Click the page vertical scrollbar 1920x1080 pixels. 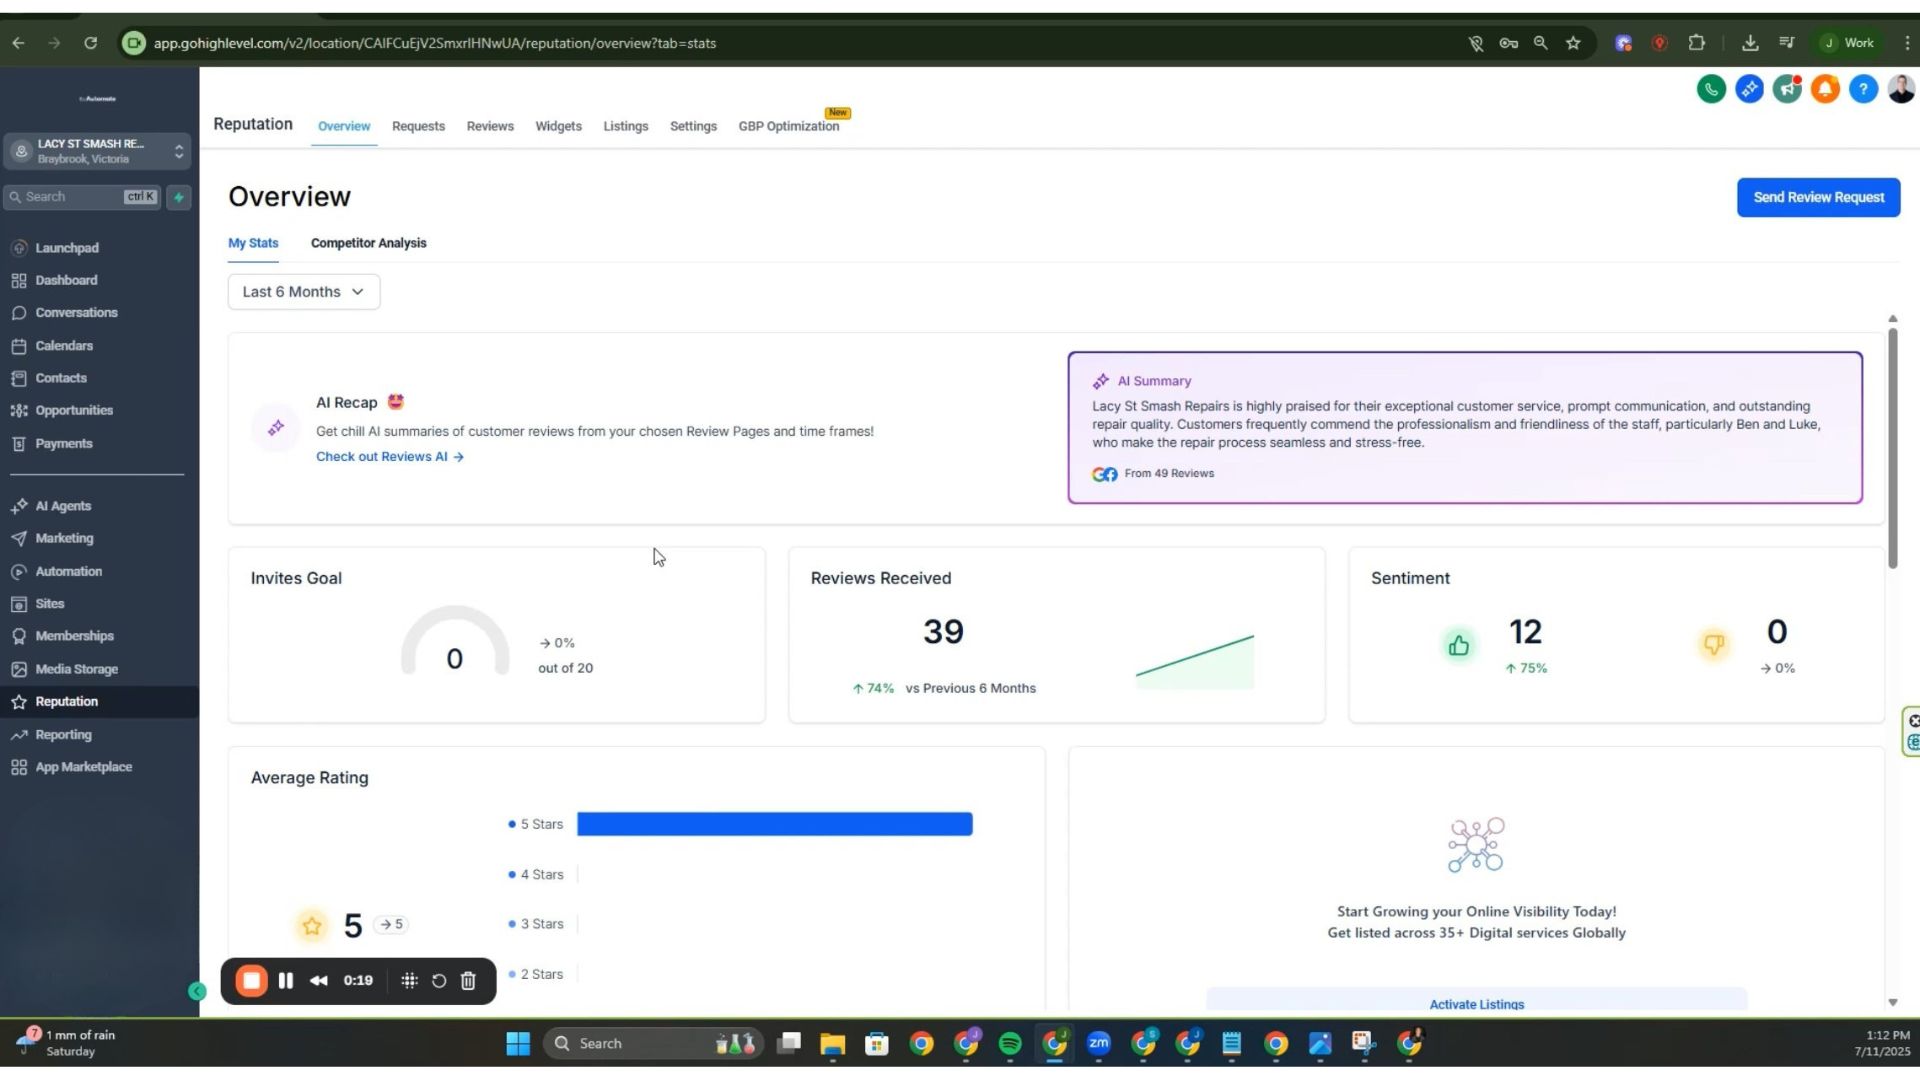click(1892, 450)
